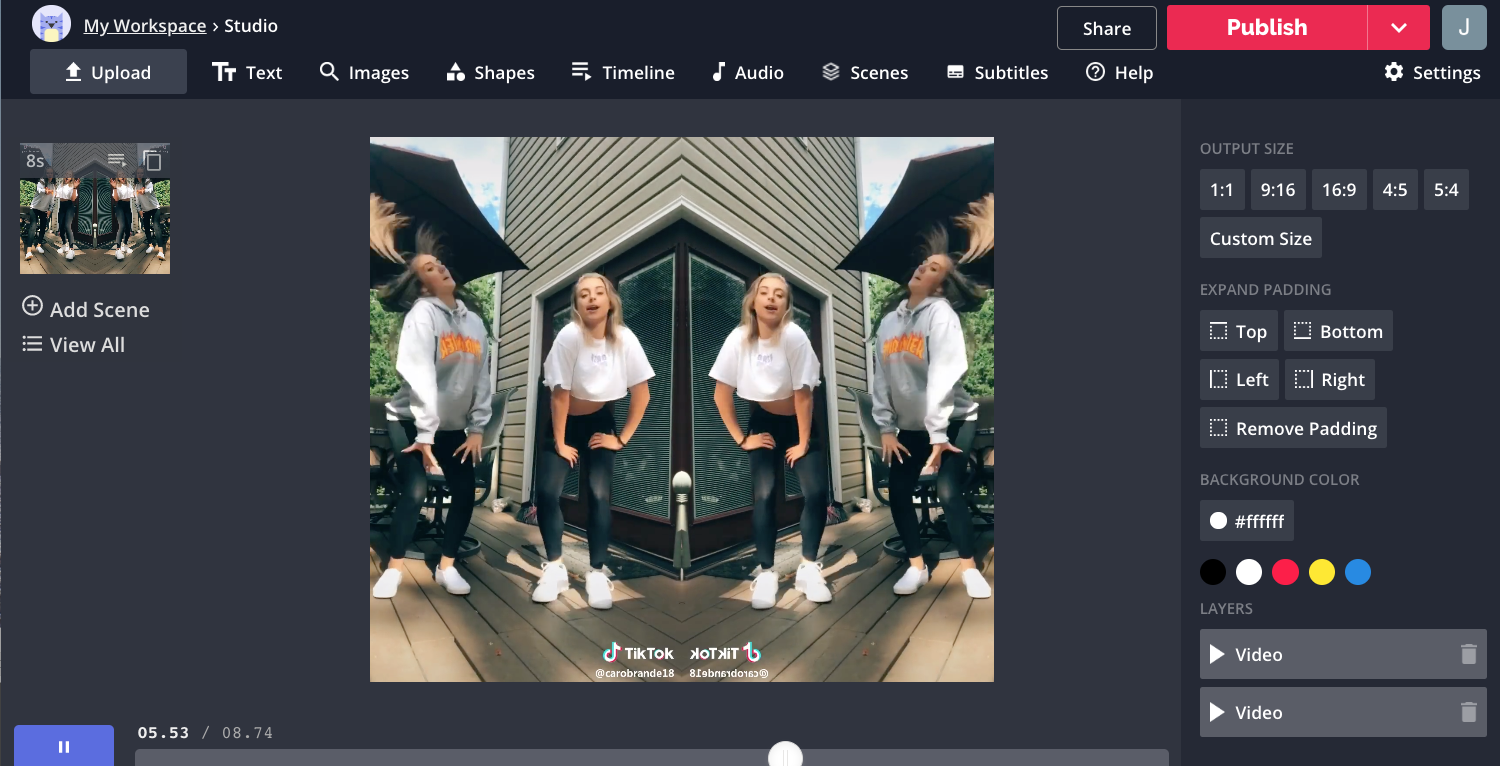Expand padding on Bottom
This screenshot has height=766, width=1500.
pos(1338,331)
